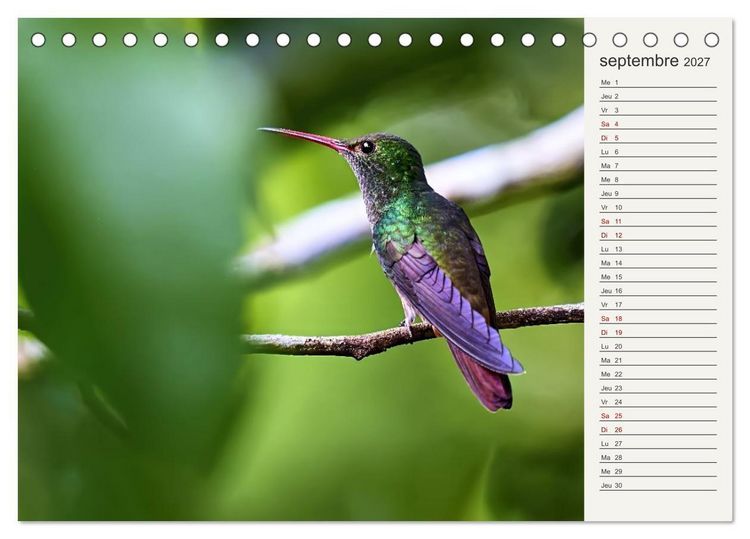
Task: Select the 'Jeu 9' date row
Action: [658, 194]
